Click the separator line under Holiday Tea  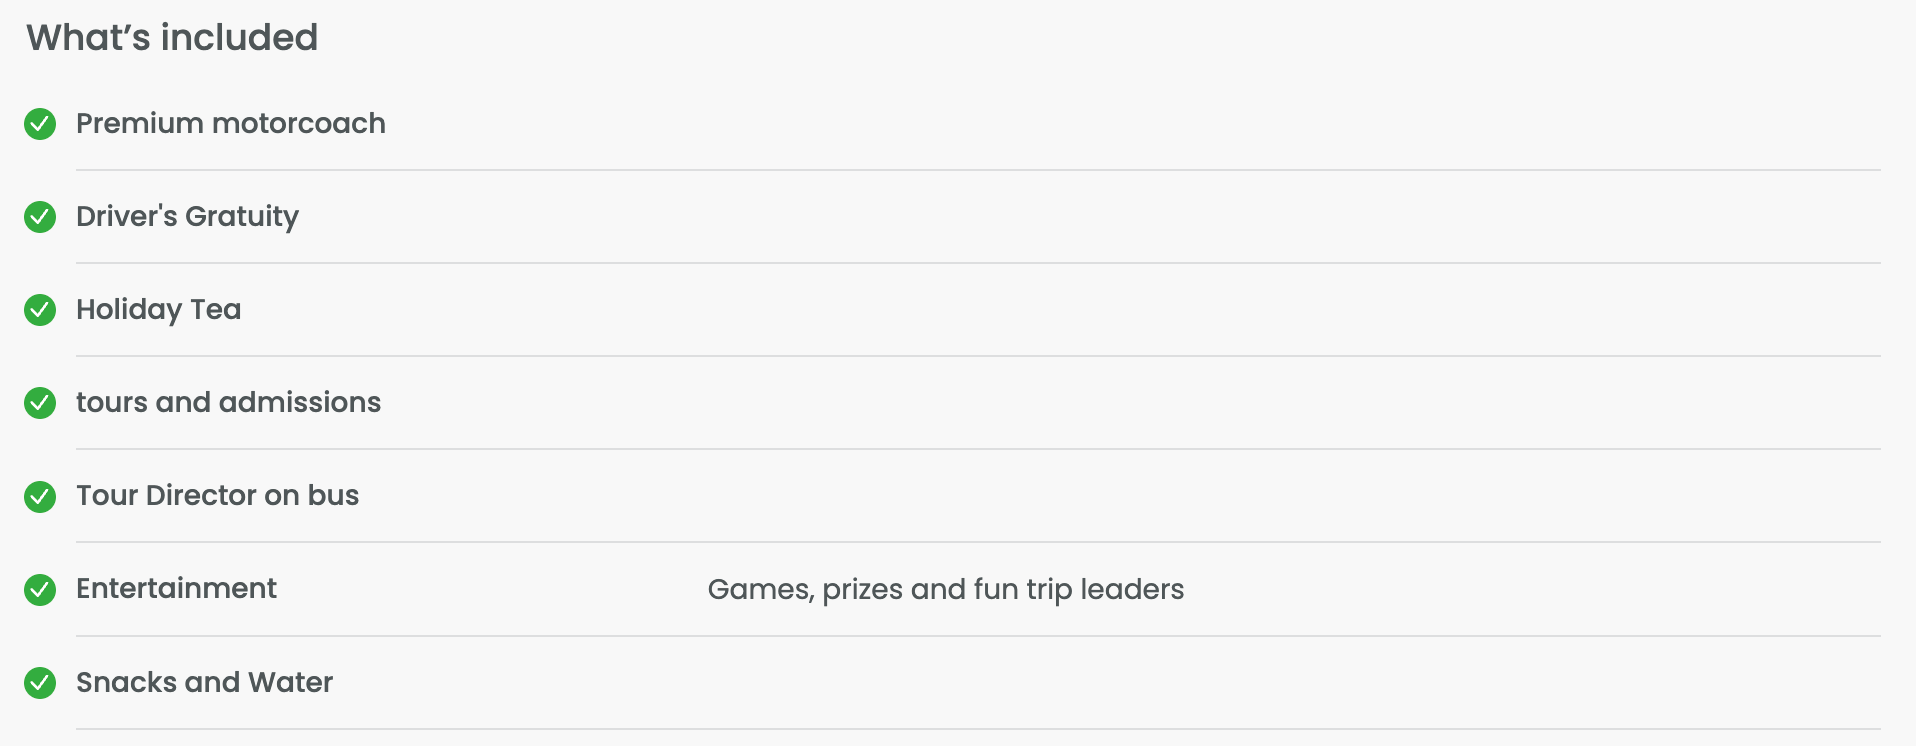978,356
